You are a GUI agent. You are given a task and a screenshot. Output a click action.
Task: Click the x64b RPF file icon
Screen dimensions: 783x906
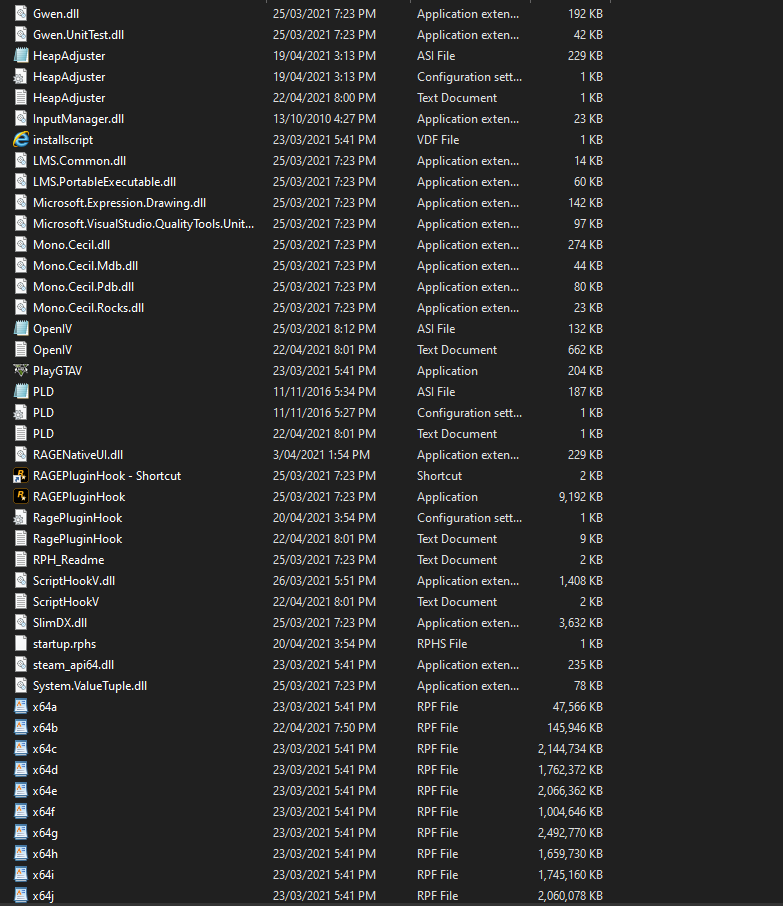click(x=21, y=727)
